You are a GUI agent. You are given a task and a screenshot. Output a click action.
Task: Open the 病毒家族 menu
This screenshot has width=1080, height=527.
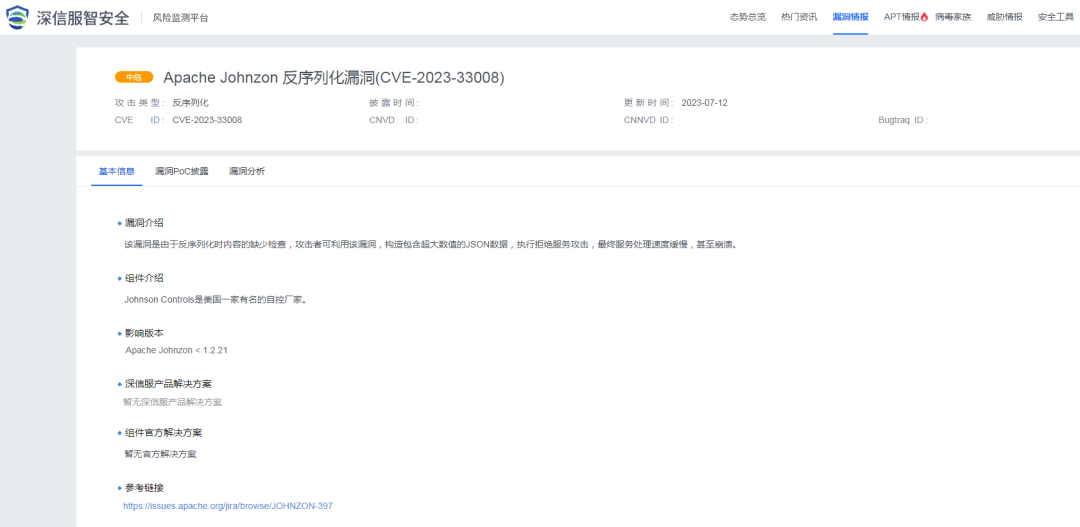coord(953,17)
